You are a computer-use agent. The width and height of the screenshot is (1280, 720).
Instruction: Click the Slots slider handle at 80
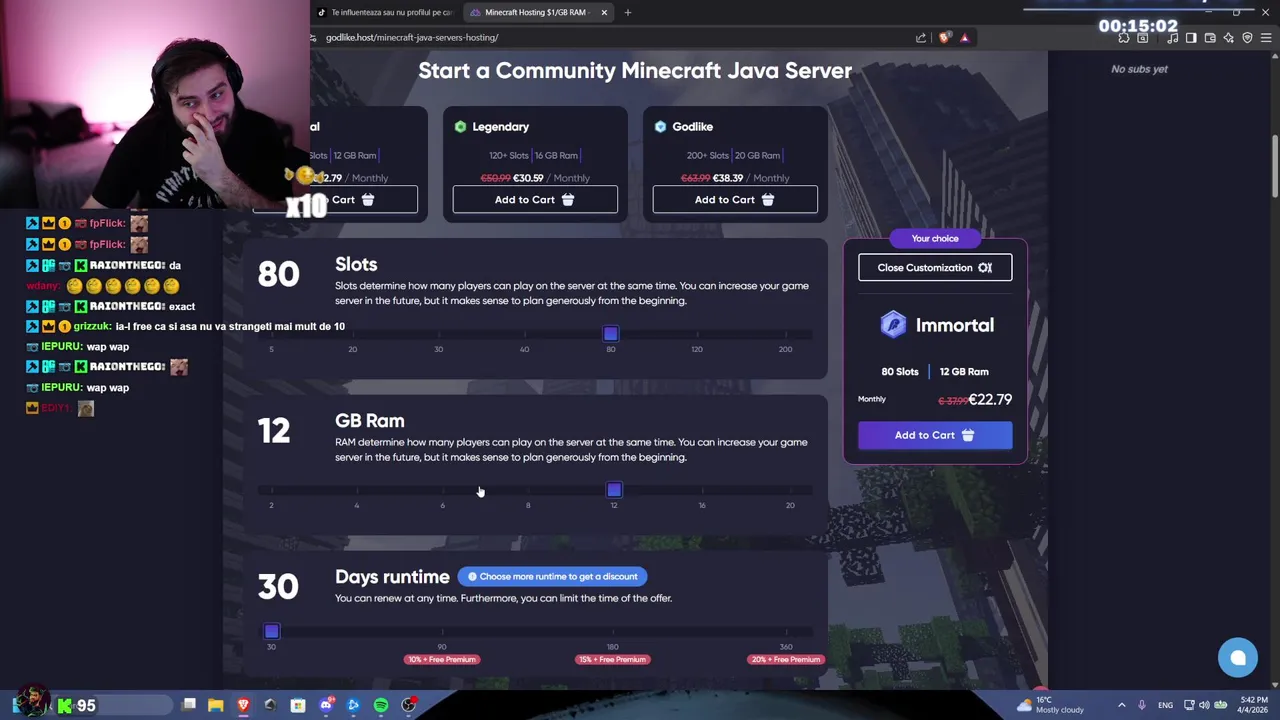(x=611, y=334)
